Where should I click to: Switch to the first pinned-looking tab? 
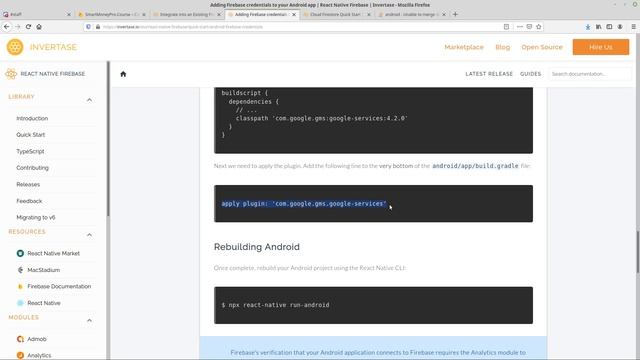point(36,14)
